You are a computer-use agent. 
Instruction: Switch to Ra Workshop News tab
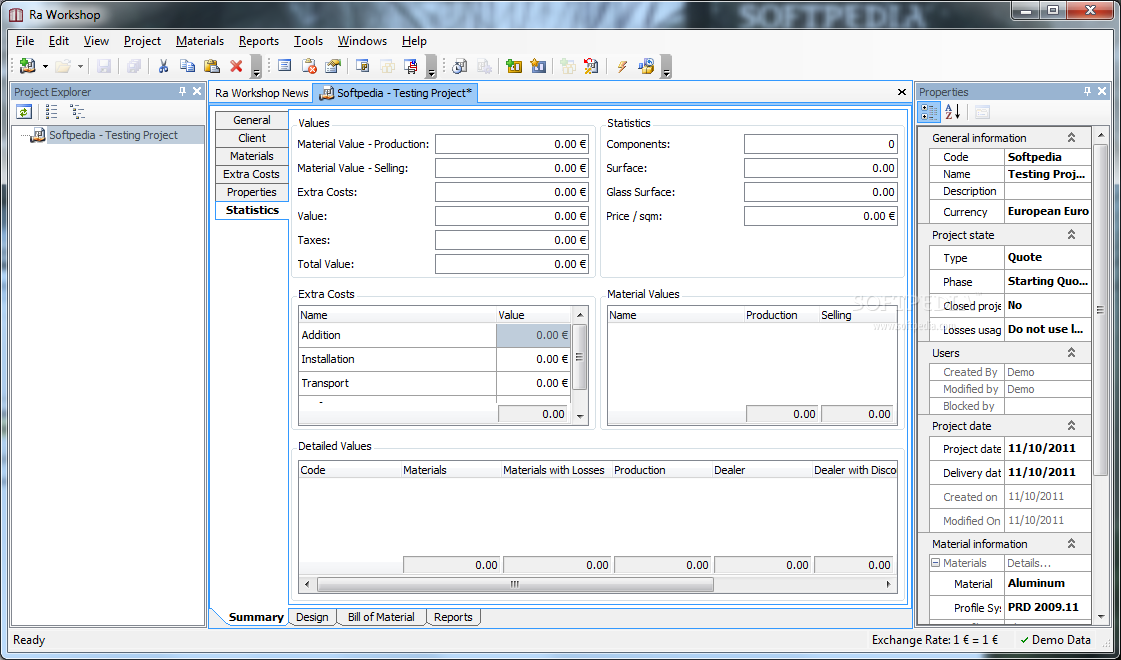262,93
